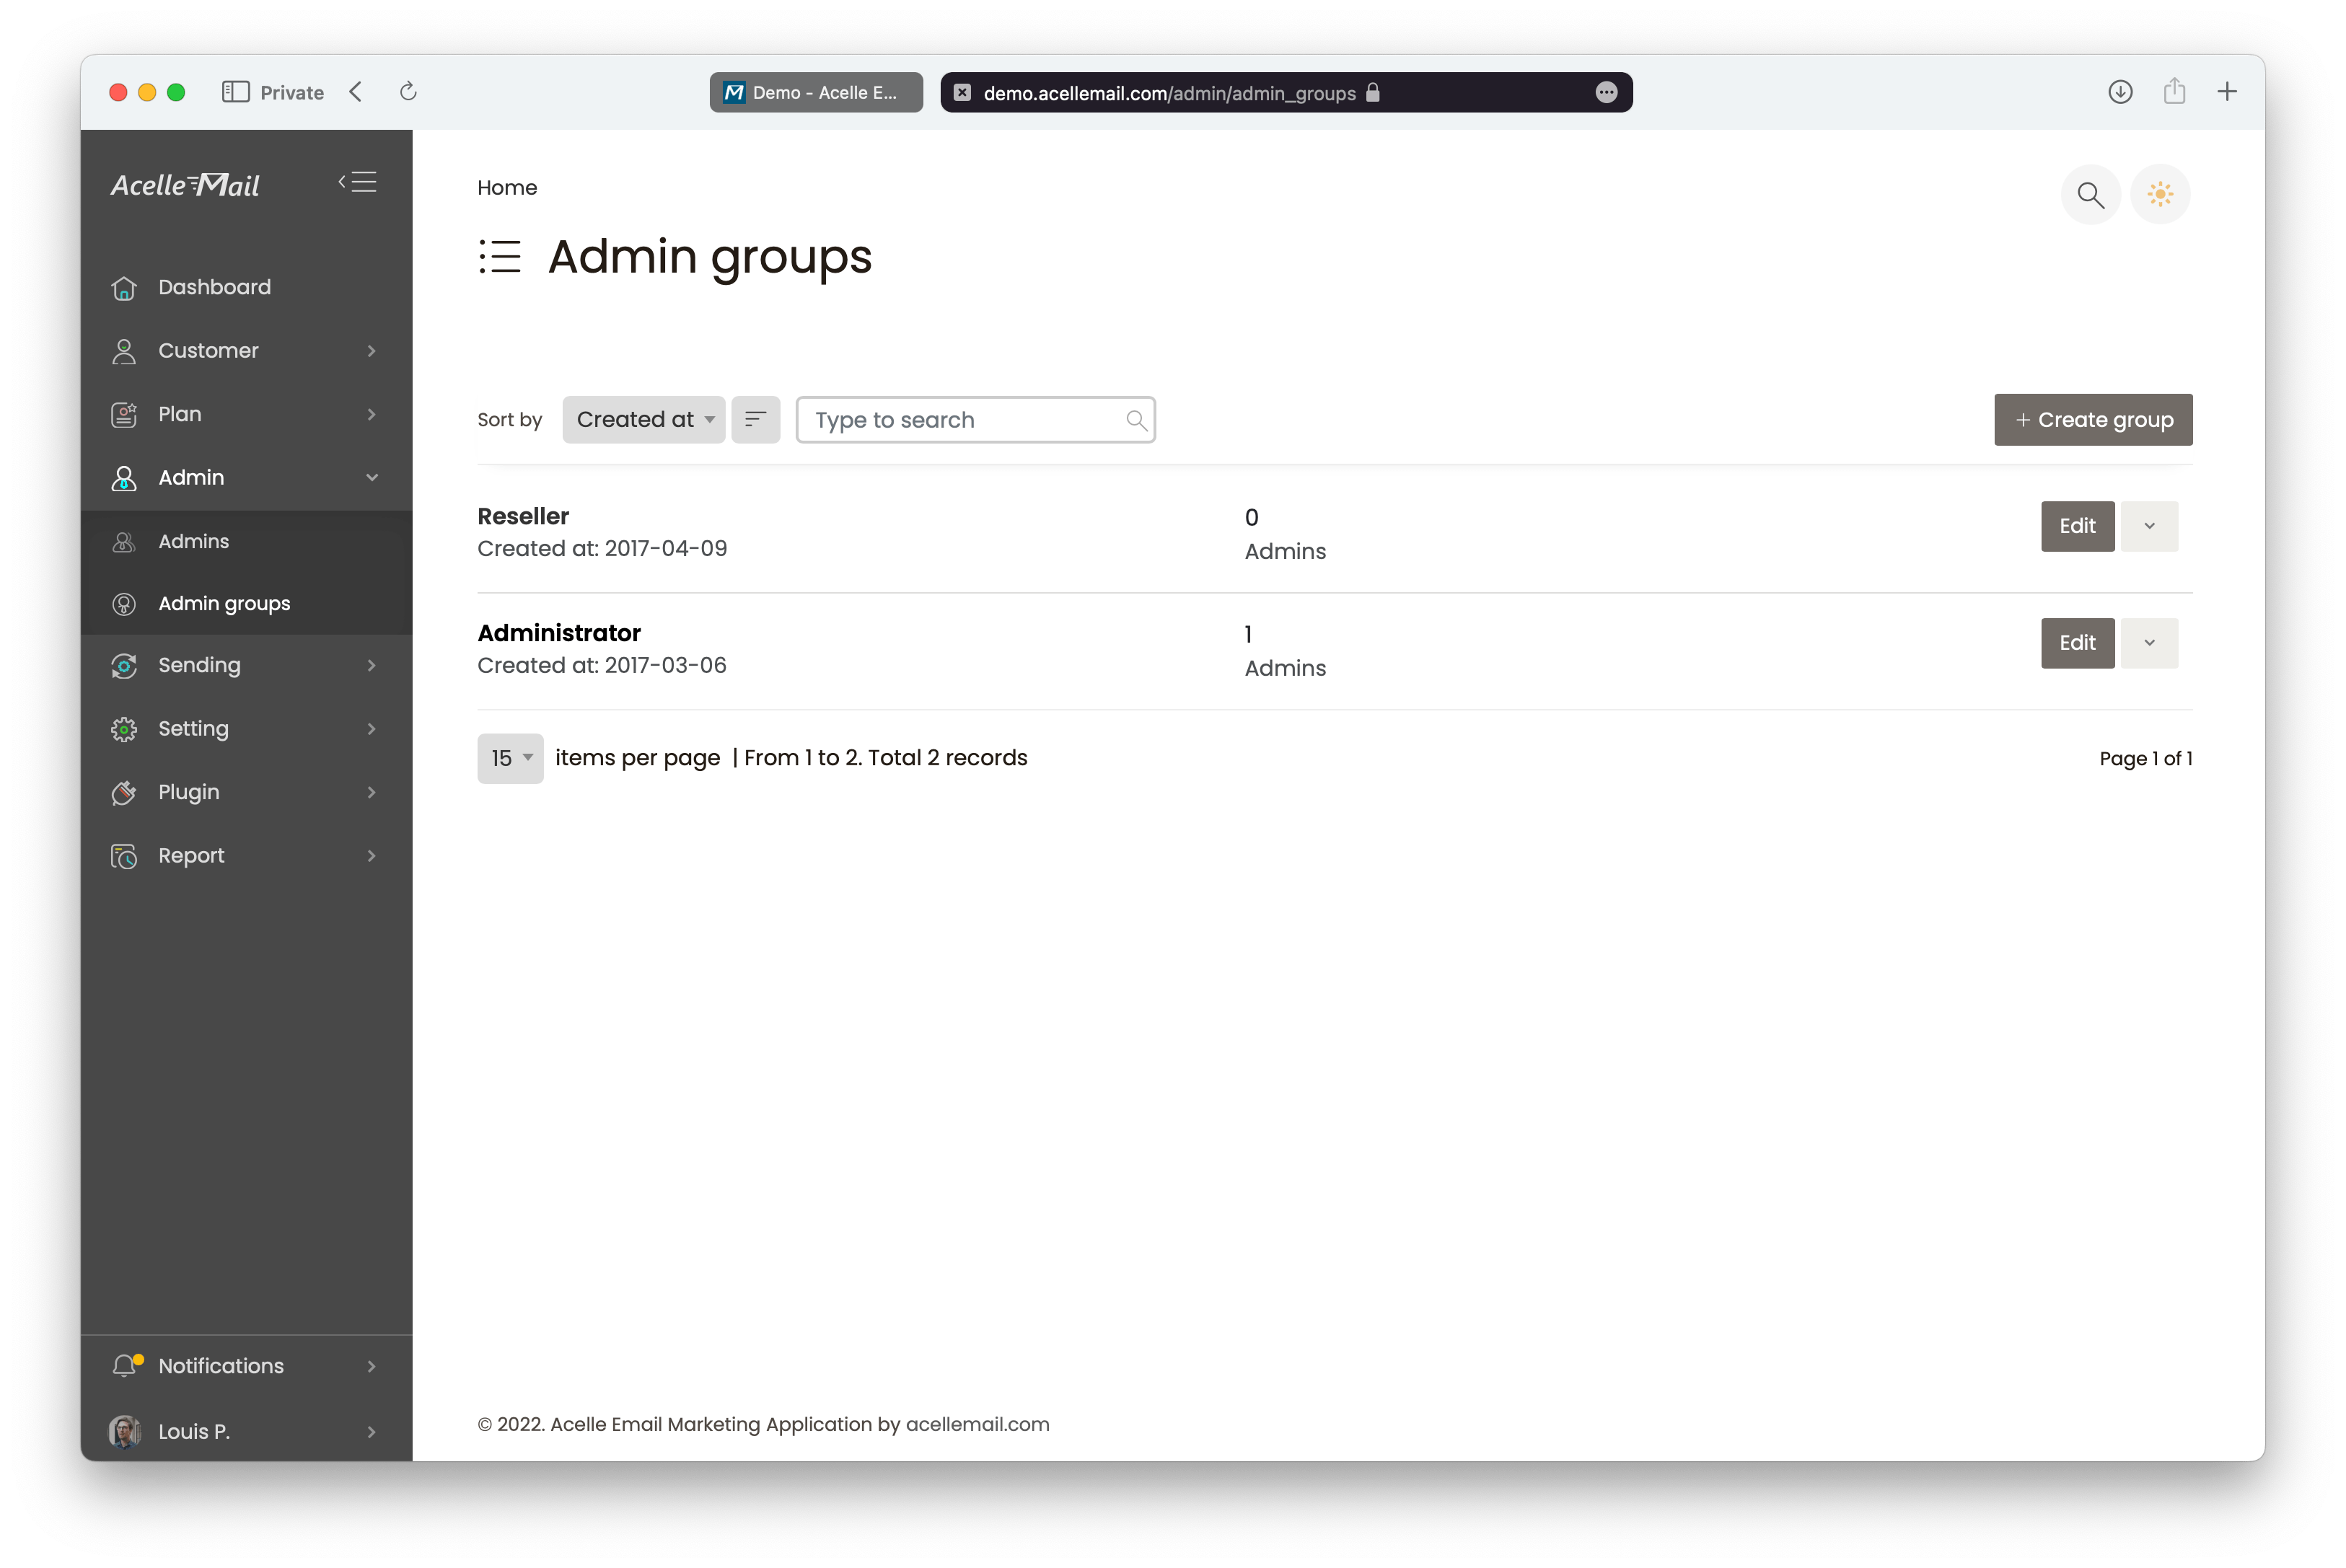
Task: Expand the Admin dropdown menu
Action: point(245,476)
